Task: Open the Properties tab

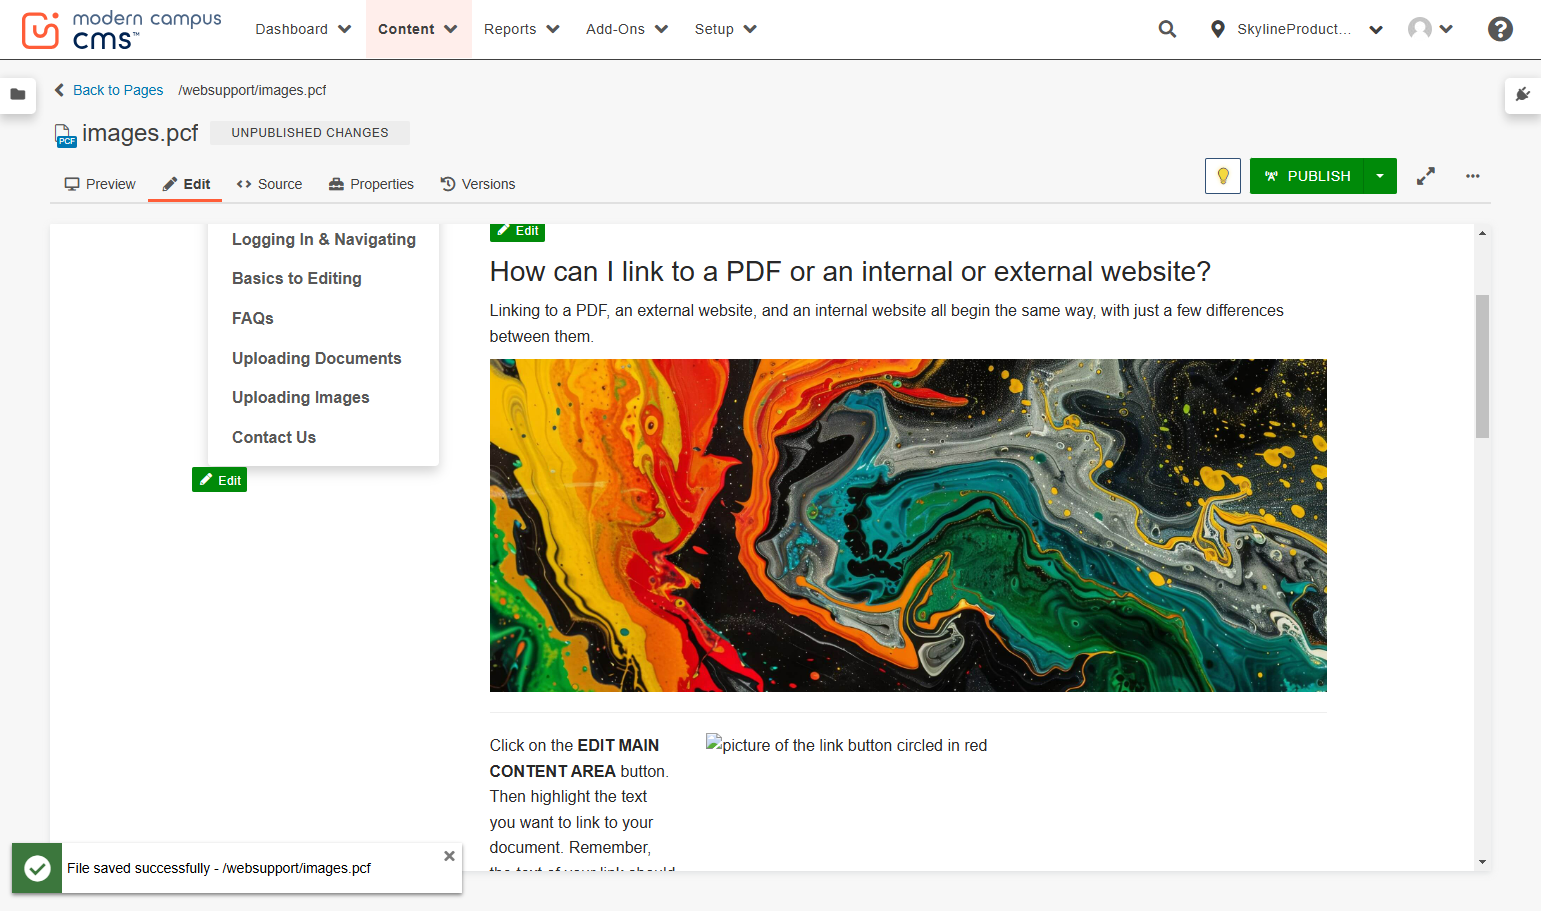Action: point(371,184)
